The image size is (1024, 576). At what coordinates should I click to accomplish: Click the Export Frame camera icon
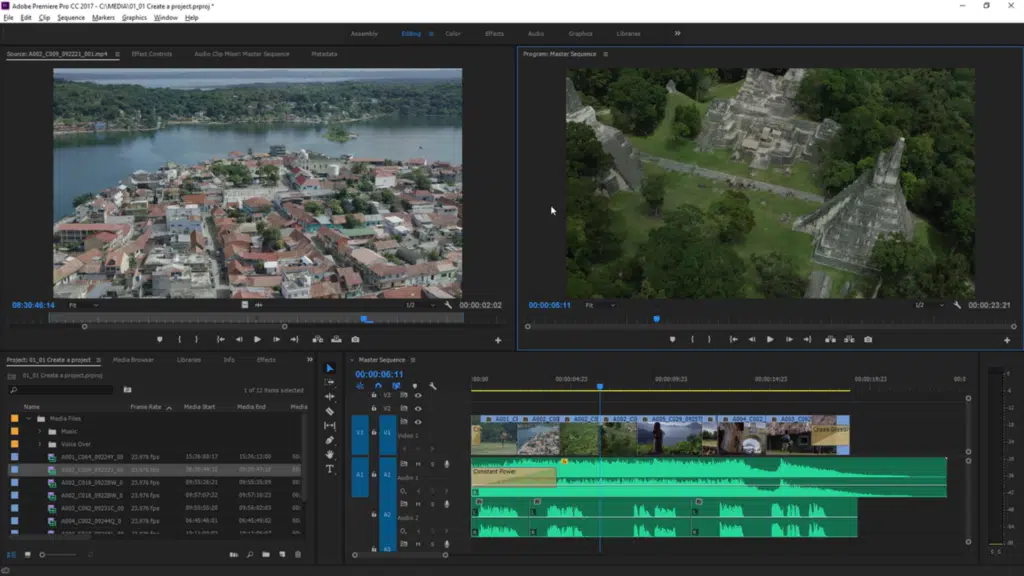[868, 339]
